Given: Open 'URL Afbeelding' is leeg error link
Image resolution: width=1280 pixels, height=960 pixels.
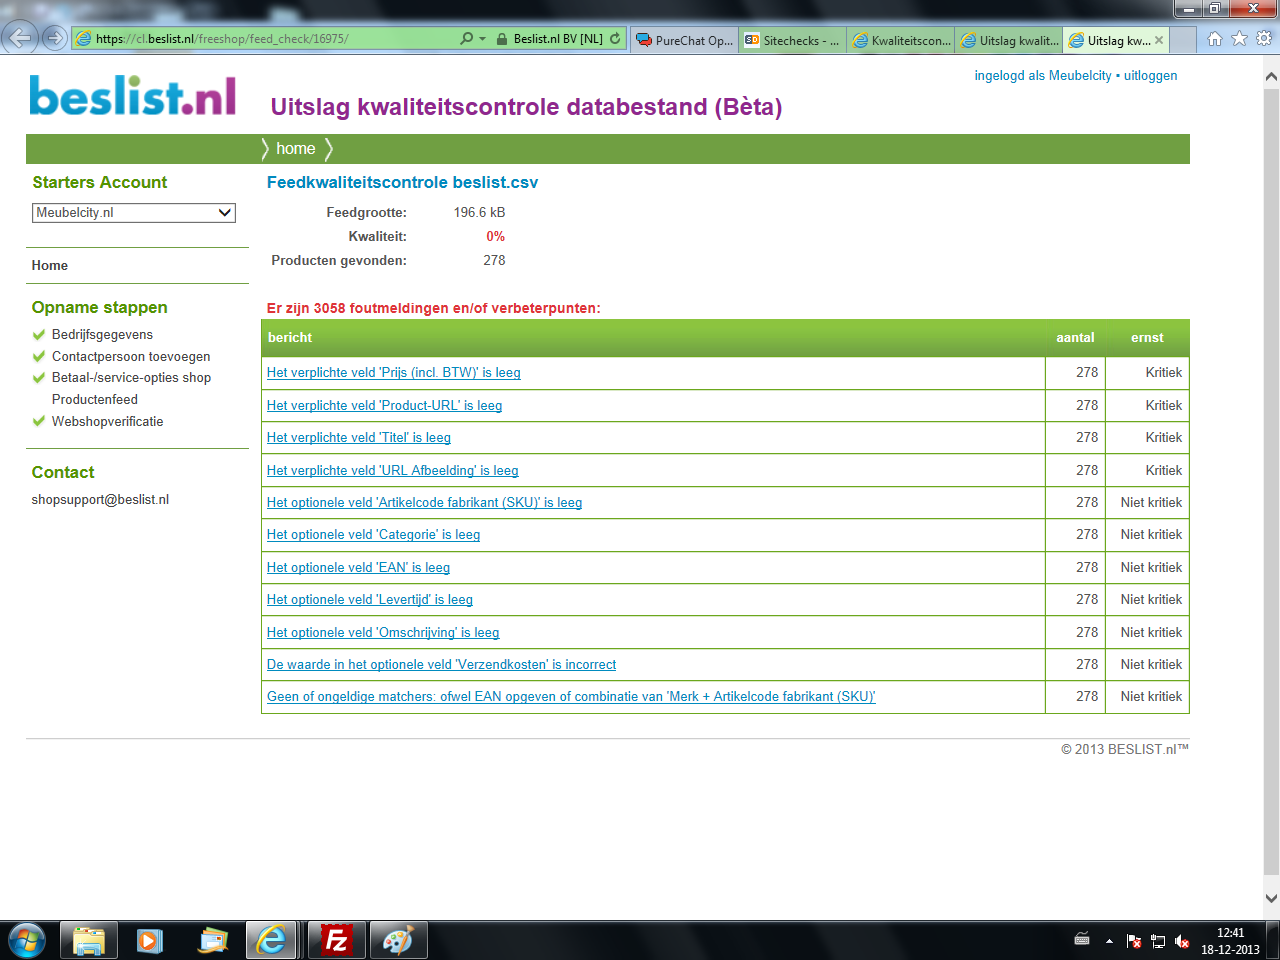Looking at the screenshot, I should click(392, 471).
